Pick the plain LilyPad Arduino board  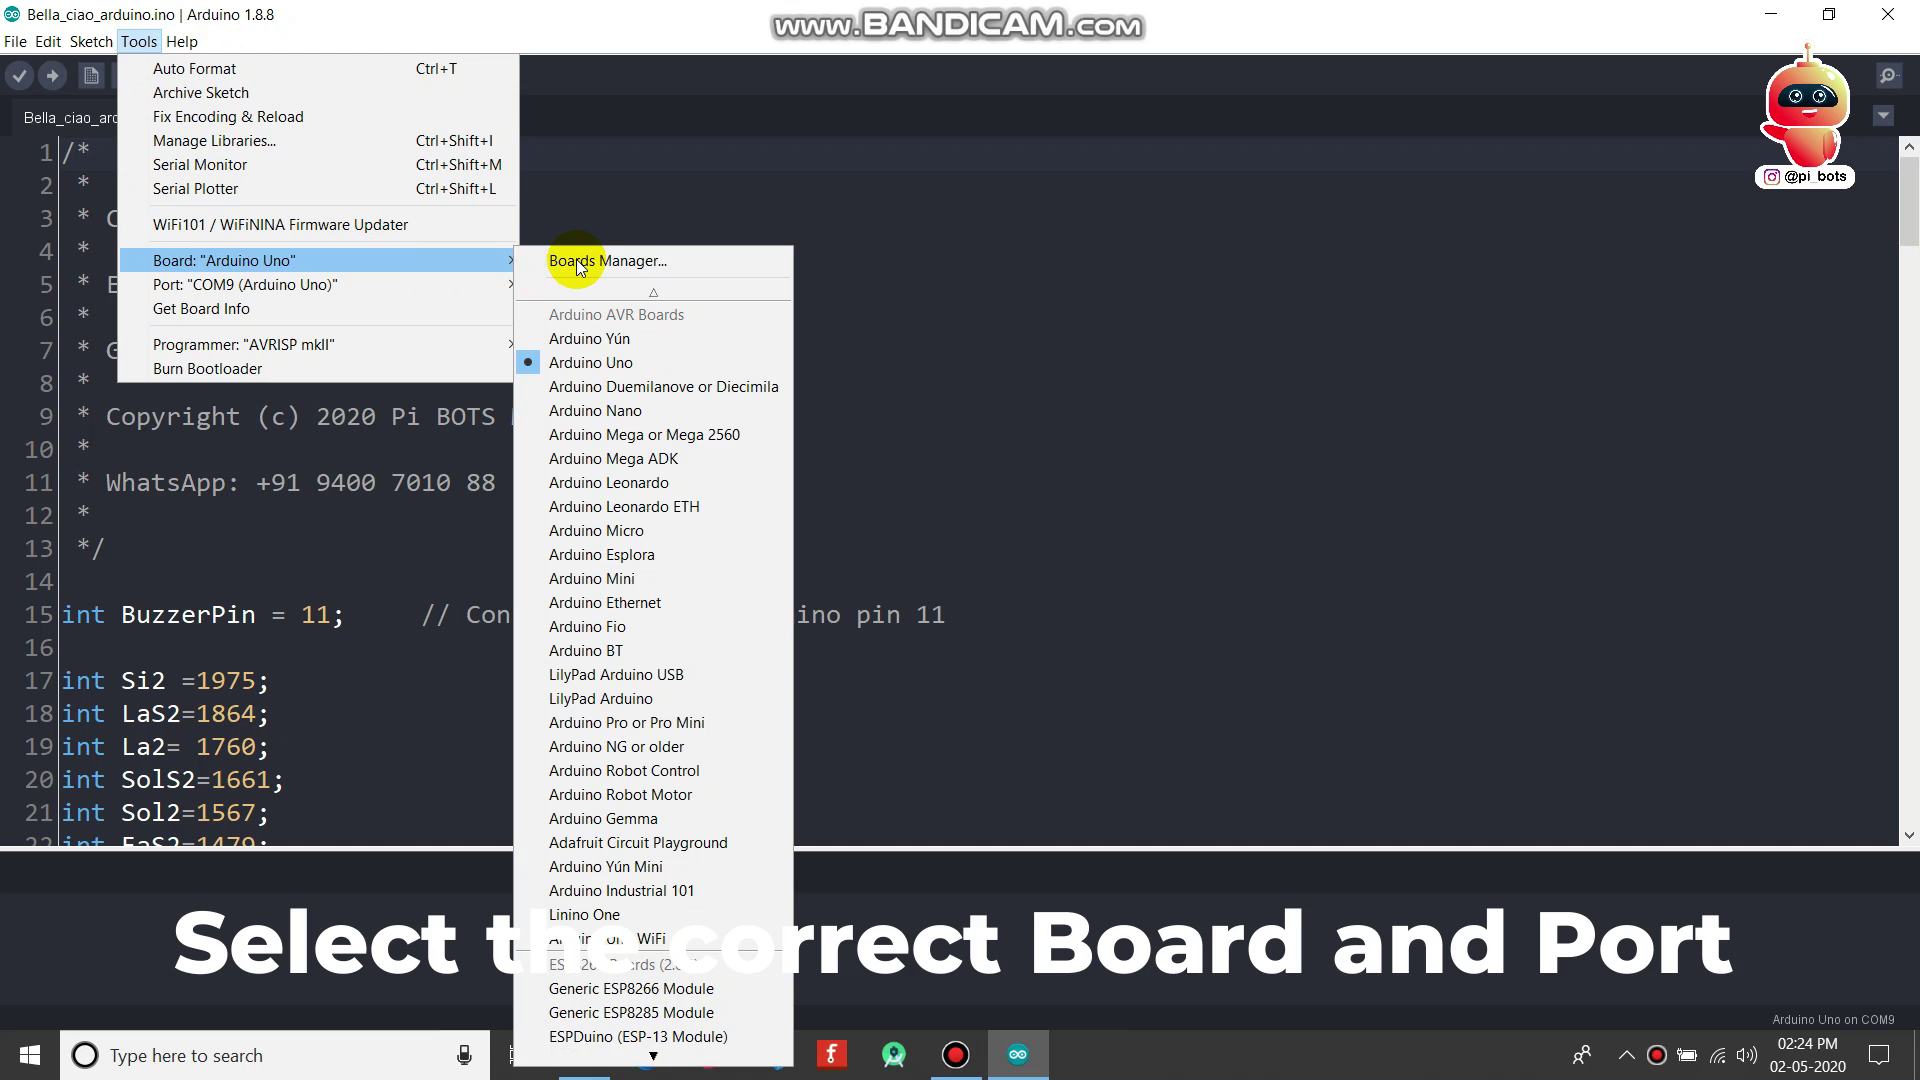[x=653, y=699]
